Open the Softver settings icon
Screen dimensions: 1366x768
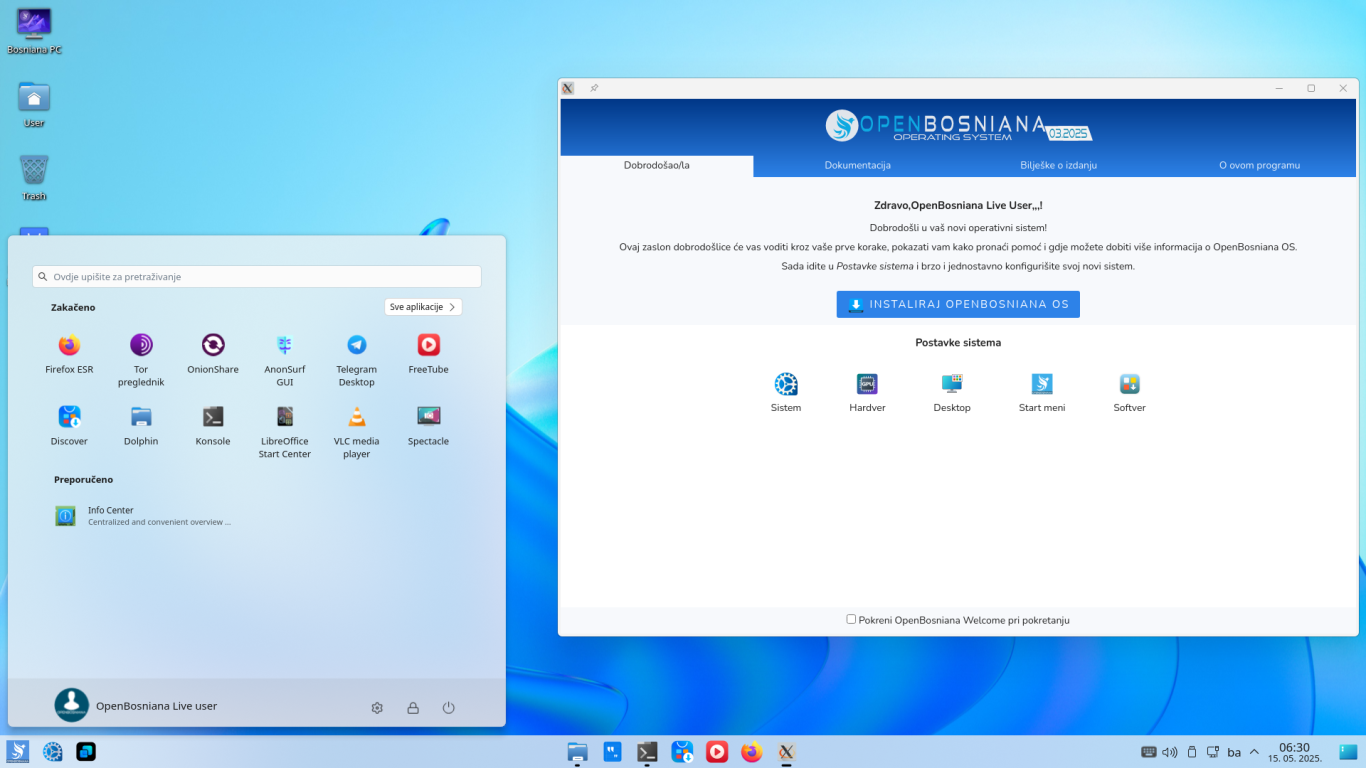1130,392
